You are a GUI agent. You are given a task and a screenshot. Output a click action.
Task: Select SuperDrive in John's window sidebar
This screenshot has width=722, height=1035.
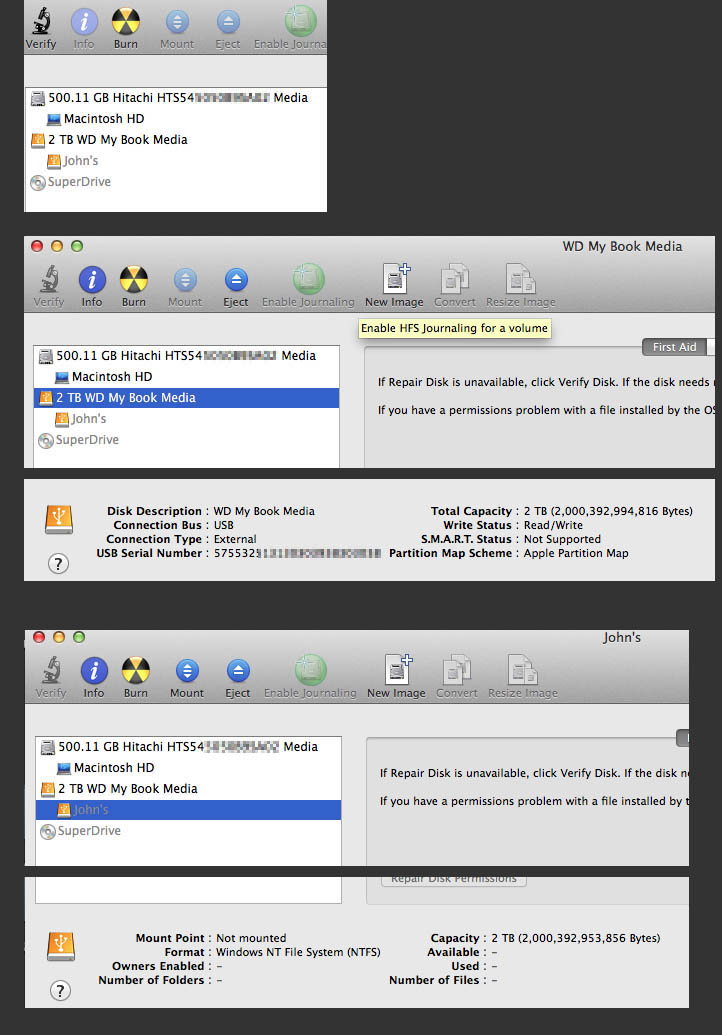tap(188, 831)
